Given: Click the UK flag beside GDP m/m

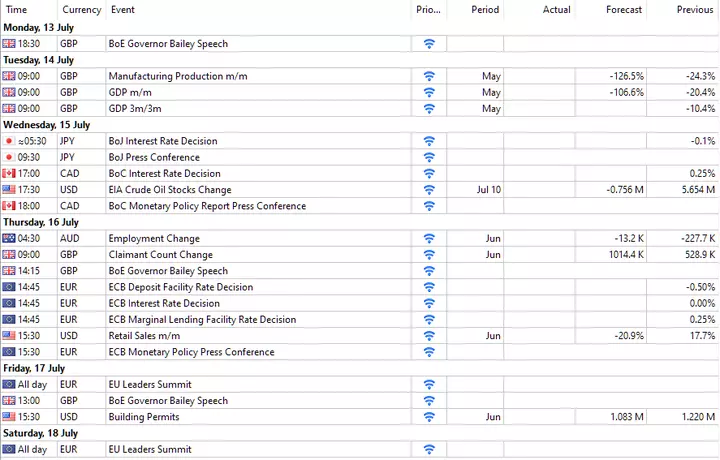Looking at the screenshot, I should click(9, 92).
